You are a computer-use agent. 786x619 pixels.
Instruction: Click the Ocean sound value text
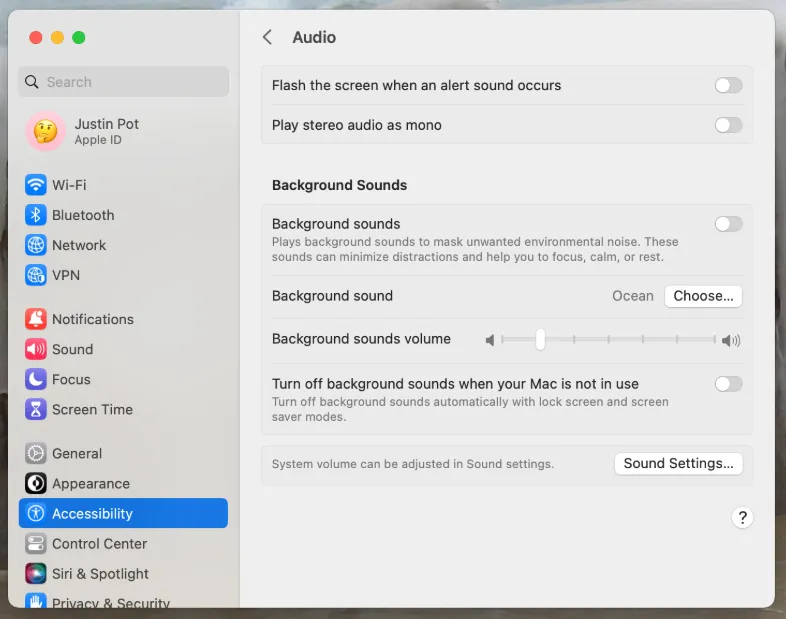(633, 296)
